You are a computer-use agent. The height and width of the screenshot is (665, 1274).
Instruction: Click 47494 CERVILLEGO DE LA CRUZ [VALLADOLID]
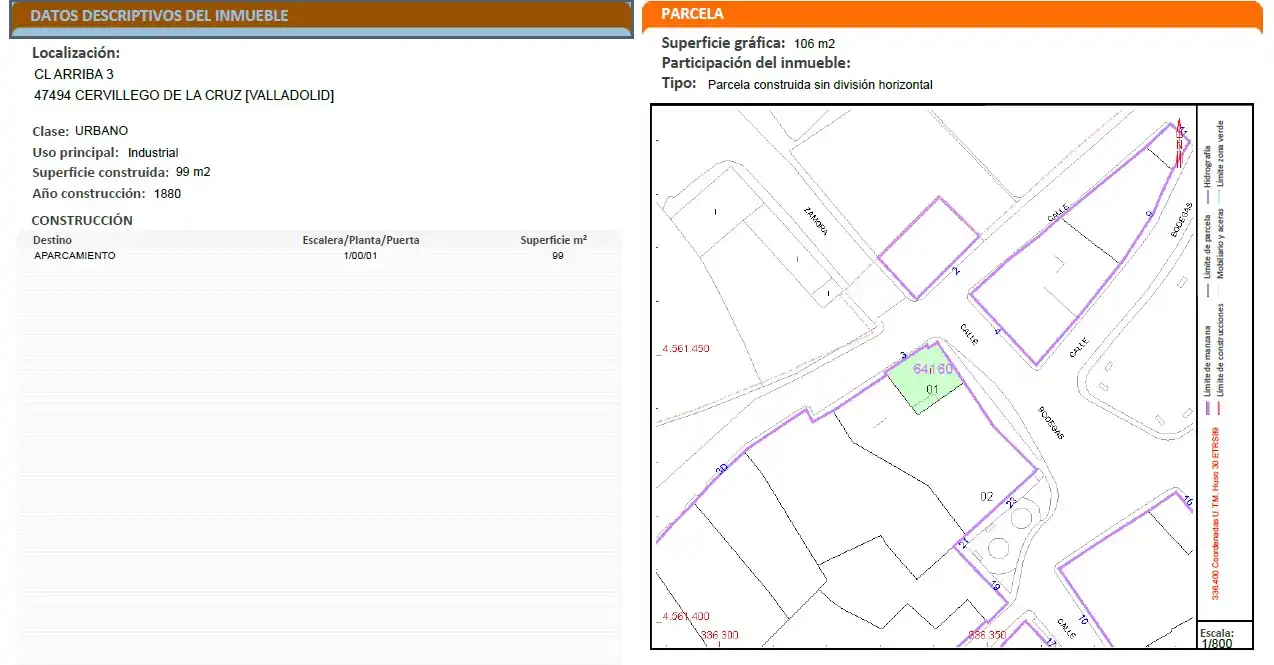coord(184,96)
